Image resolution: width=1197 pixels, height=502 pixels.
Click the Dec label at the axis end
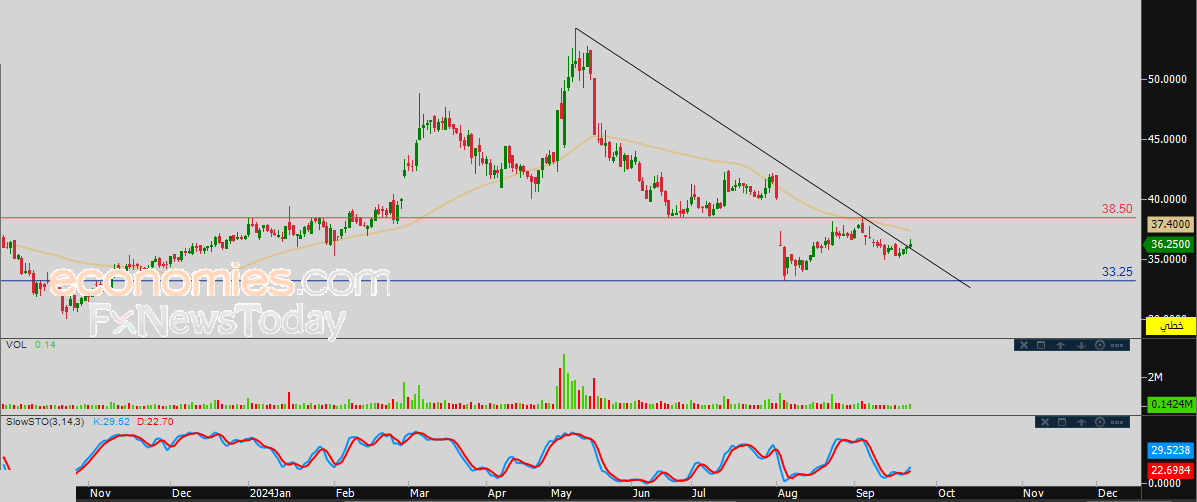(x=1107, y=494)
